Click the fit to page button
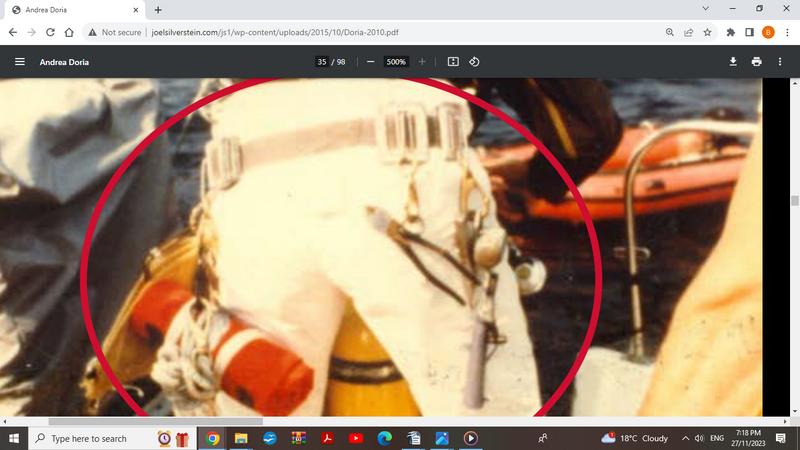The image size is (800, 450). 453,62
